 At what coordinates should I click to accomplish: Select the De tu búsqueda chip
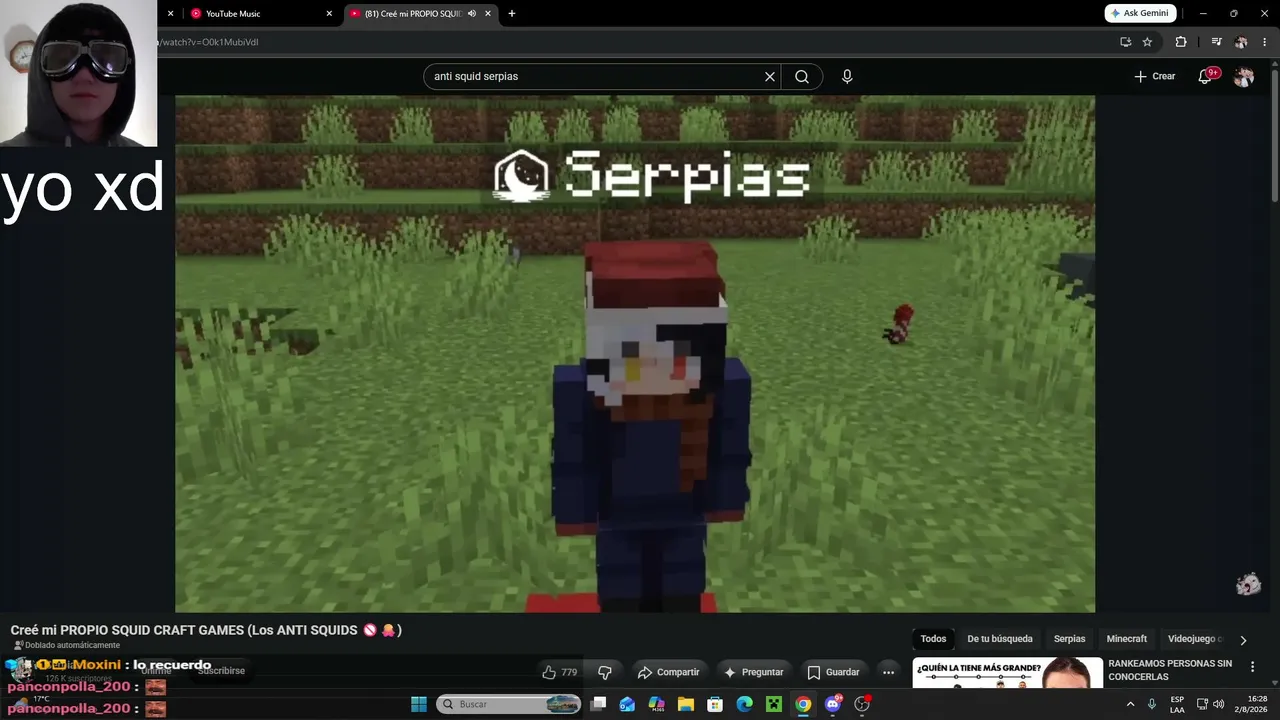pos(1000,639)
